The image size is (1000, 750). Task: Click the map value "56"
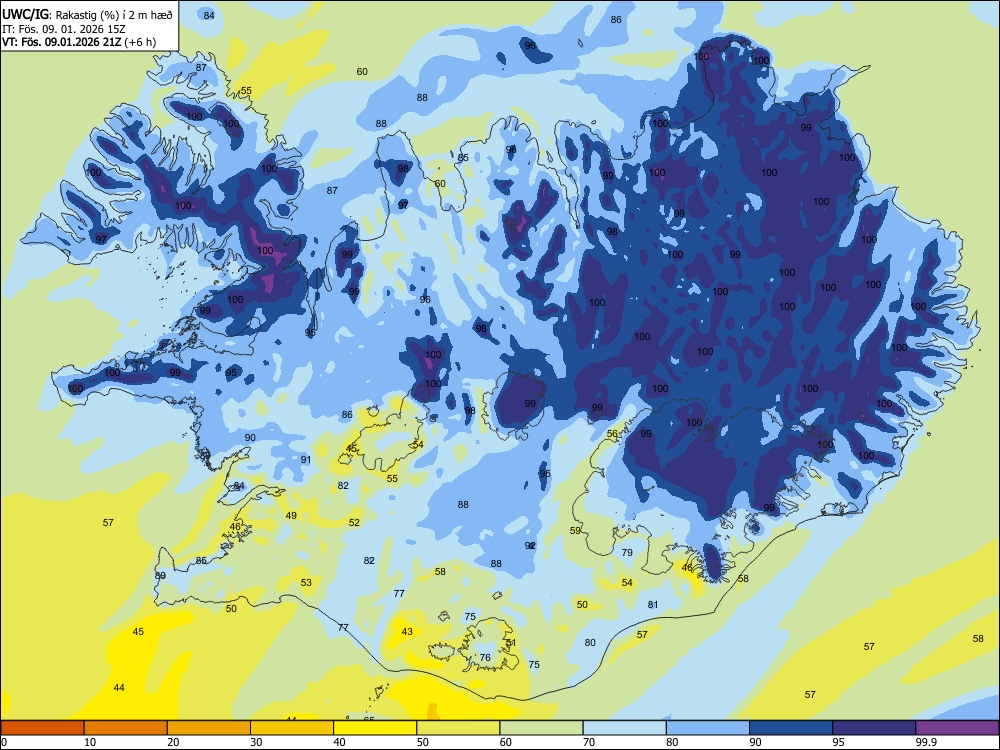(x=612, y=434)
